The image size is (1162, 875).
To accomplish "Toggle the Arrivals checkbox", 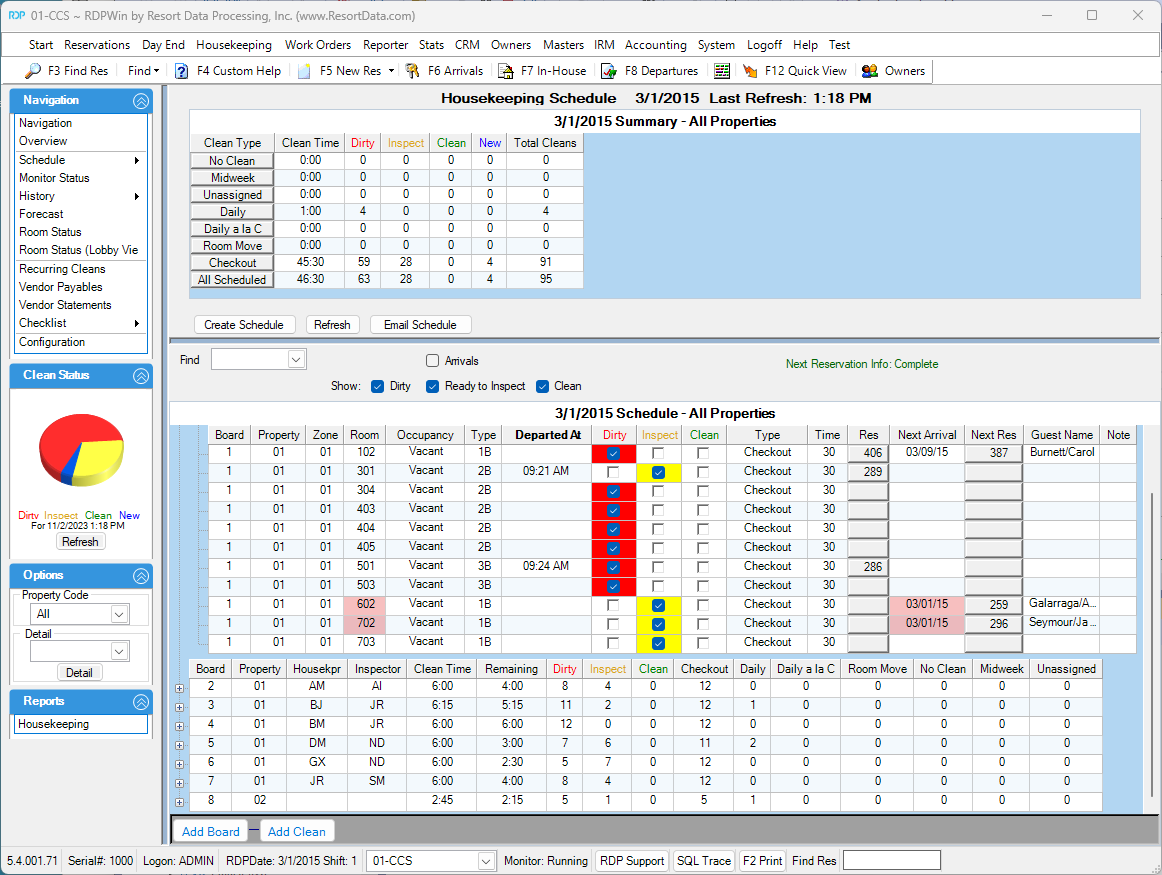I will point(433,361).
